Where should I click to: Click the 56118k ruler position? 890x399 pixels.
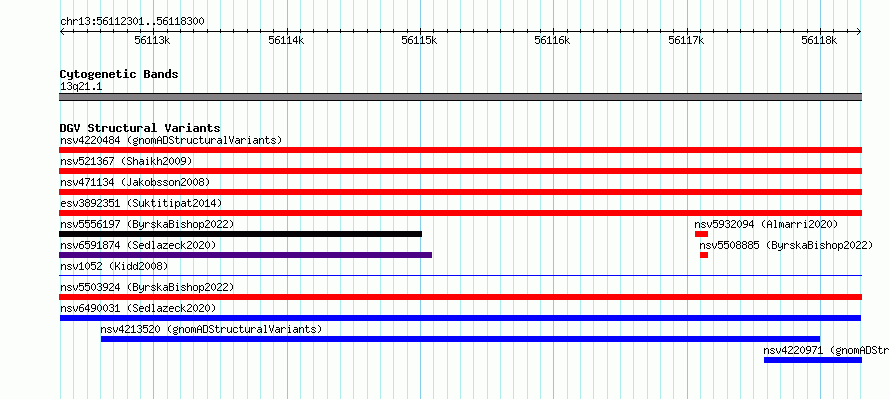click(x=820, y=40)
